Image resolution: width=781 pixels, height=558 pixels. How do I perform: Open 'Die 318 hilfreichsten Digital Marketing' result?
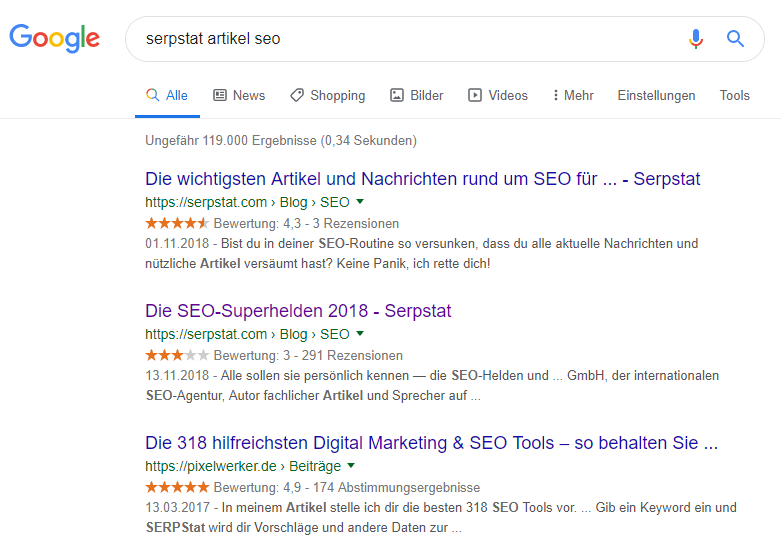click(x=431, y=442)
